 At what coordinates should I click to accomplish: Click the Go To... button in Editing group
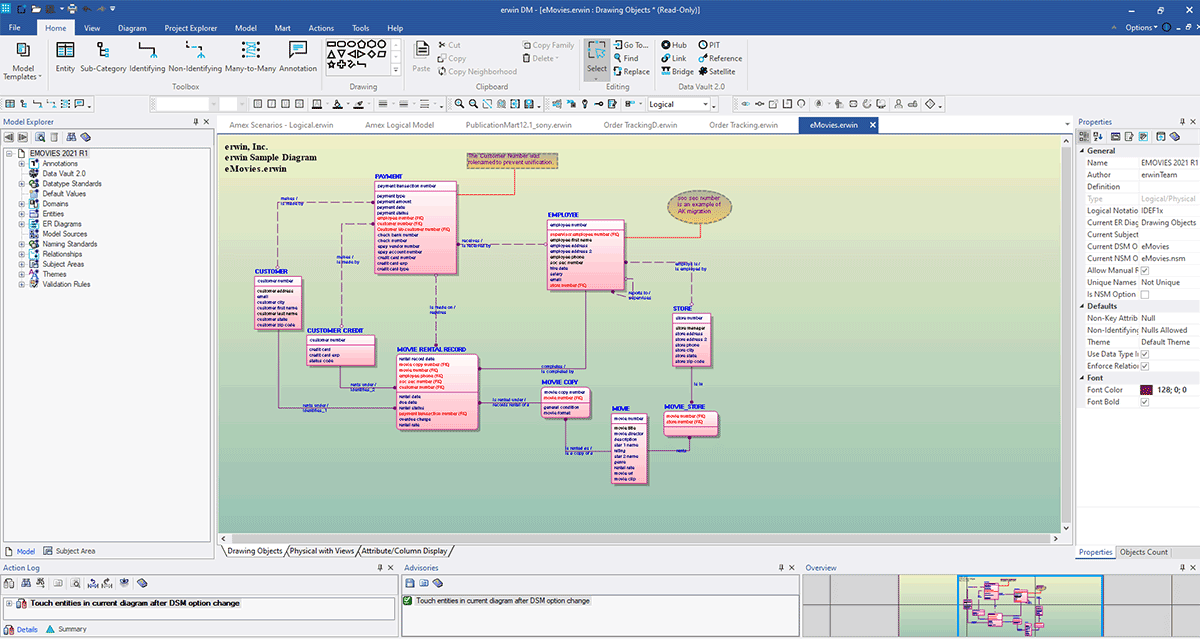point(632,44)
